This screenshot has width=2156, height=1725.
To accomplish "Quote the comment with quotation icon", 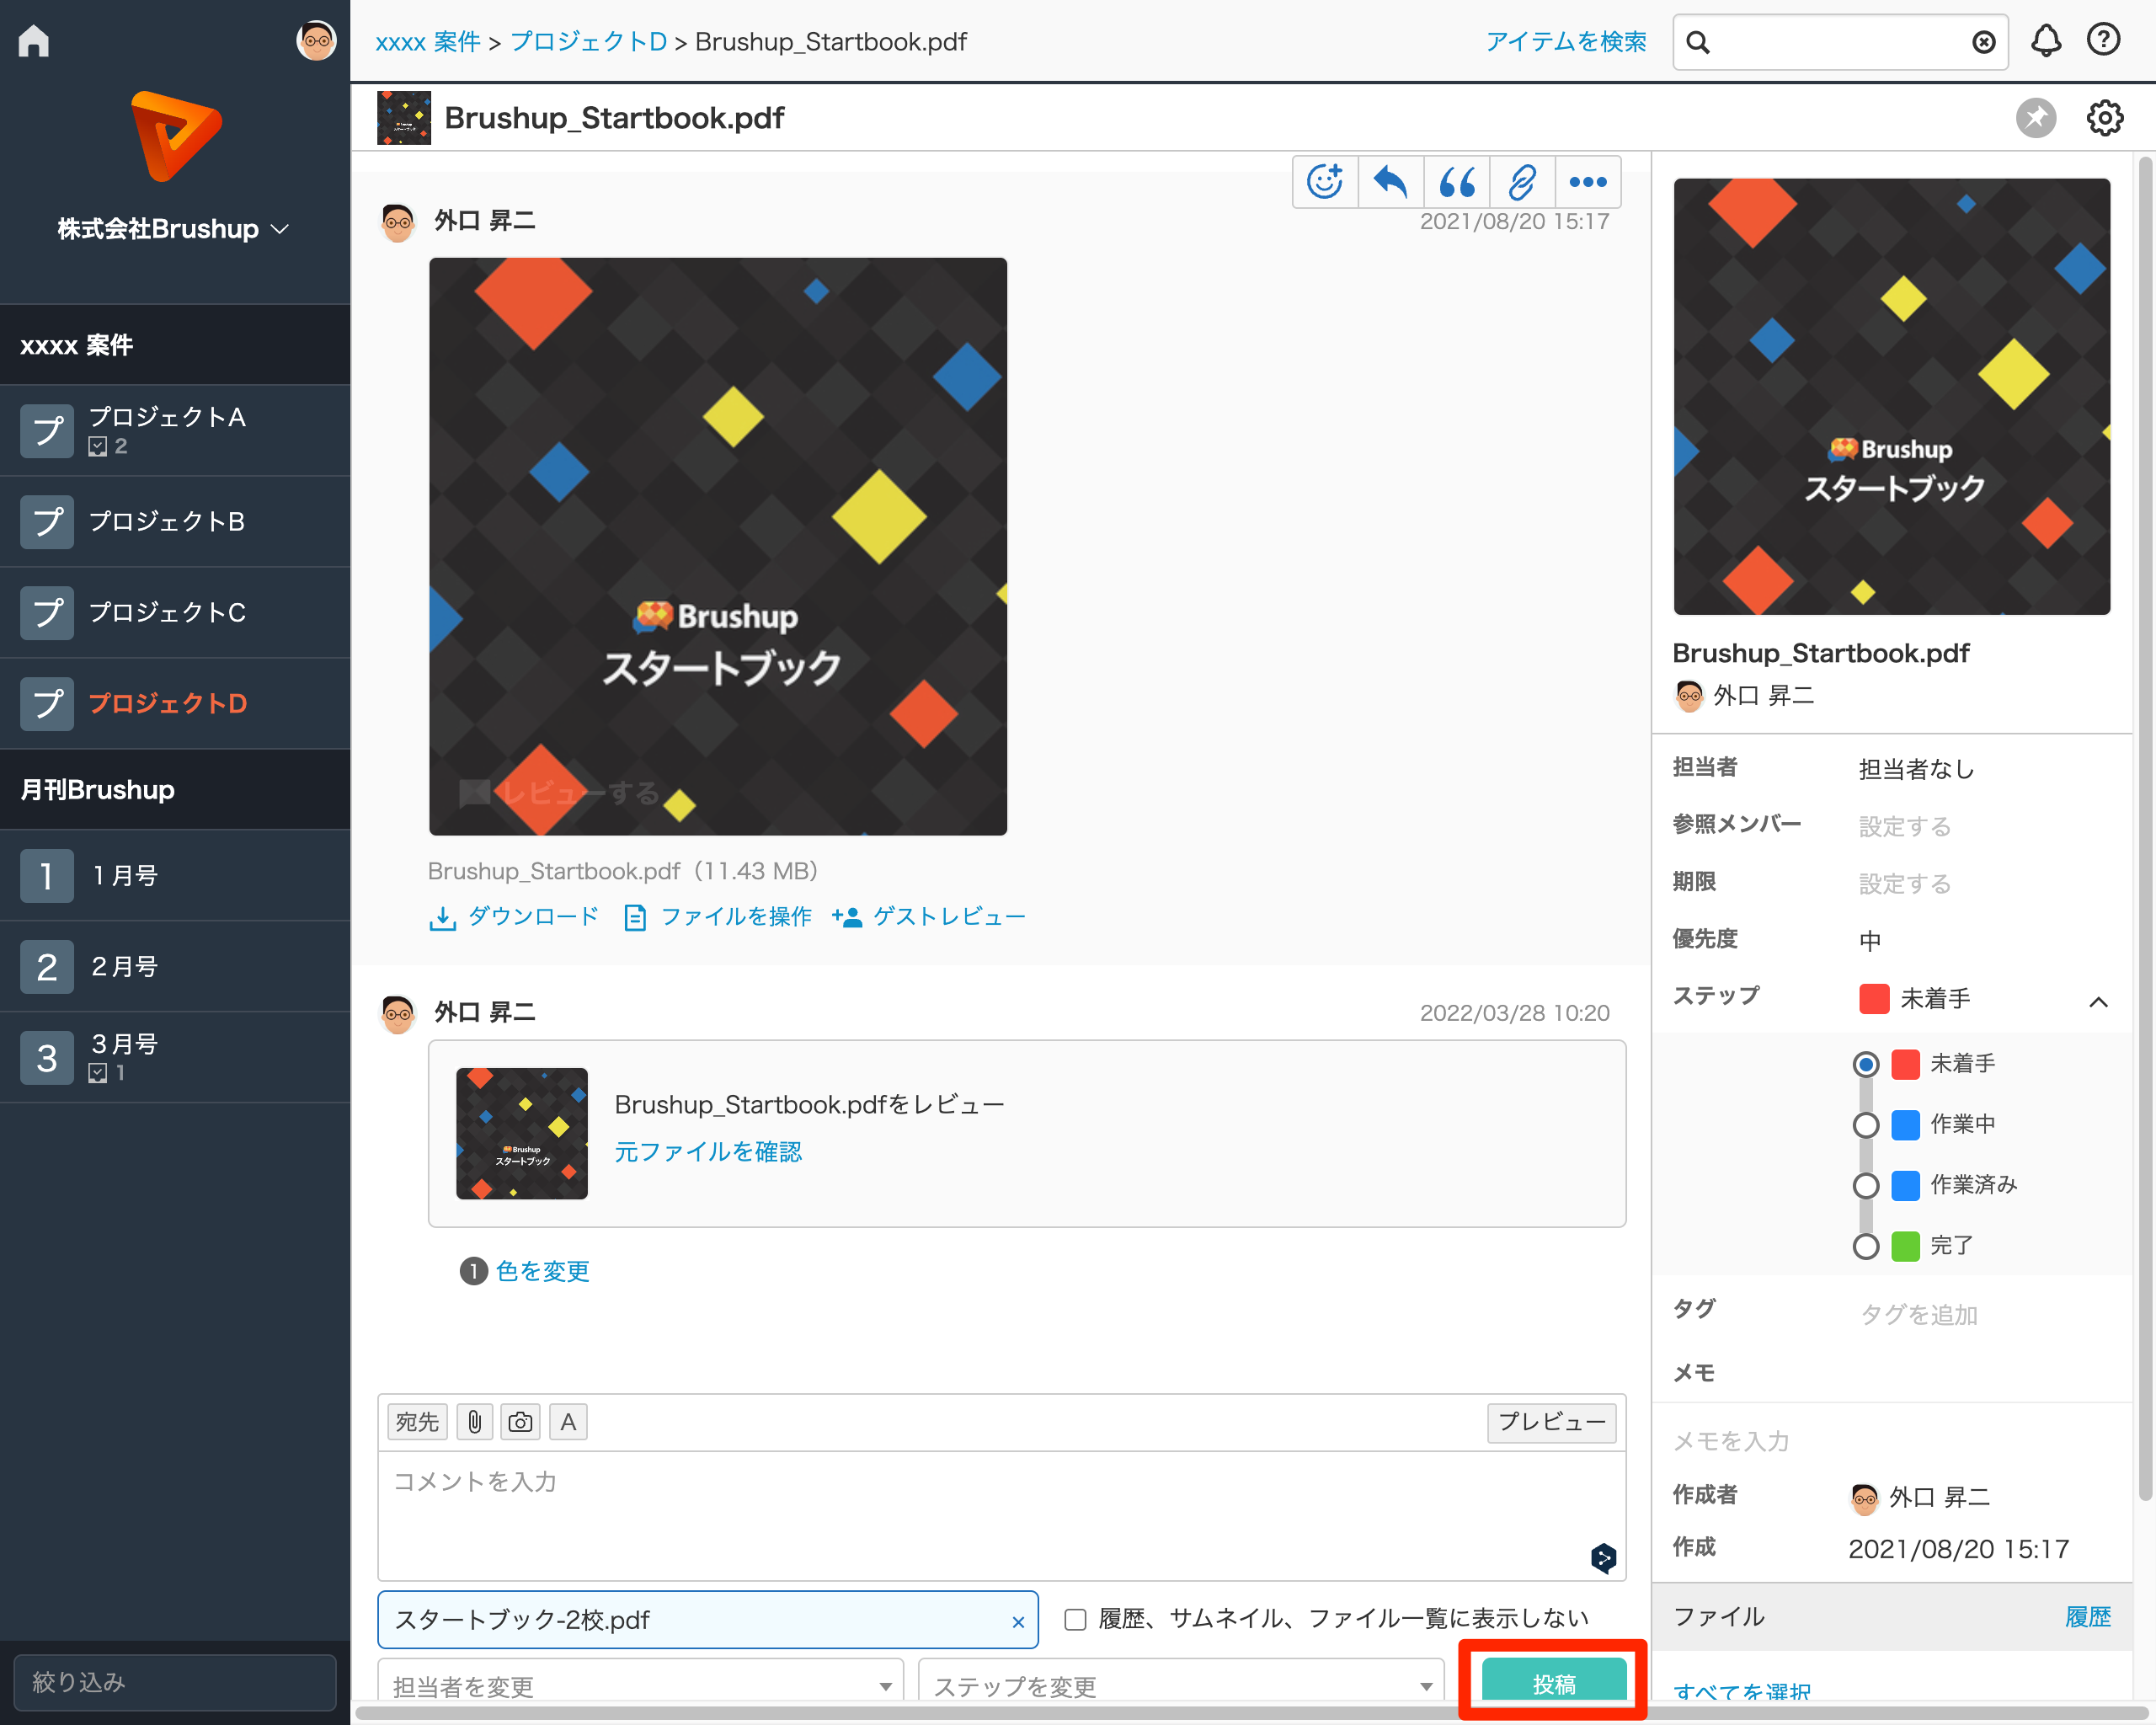I will (x=1456, y=182).
